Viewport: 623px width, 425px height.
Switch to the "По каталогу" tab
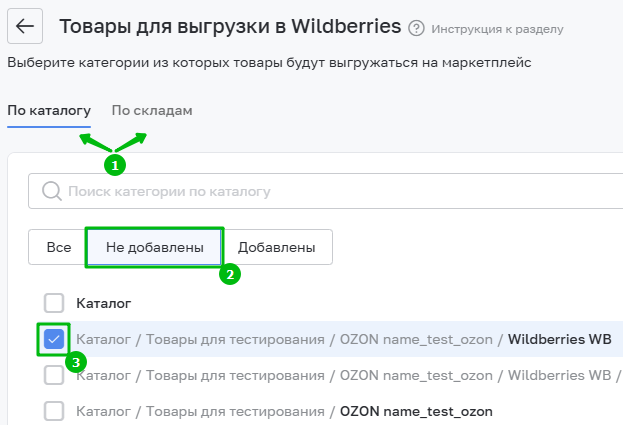(x=49, y=110)
